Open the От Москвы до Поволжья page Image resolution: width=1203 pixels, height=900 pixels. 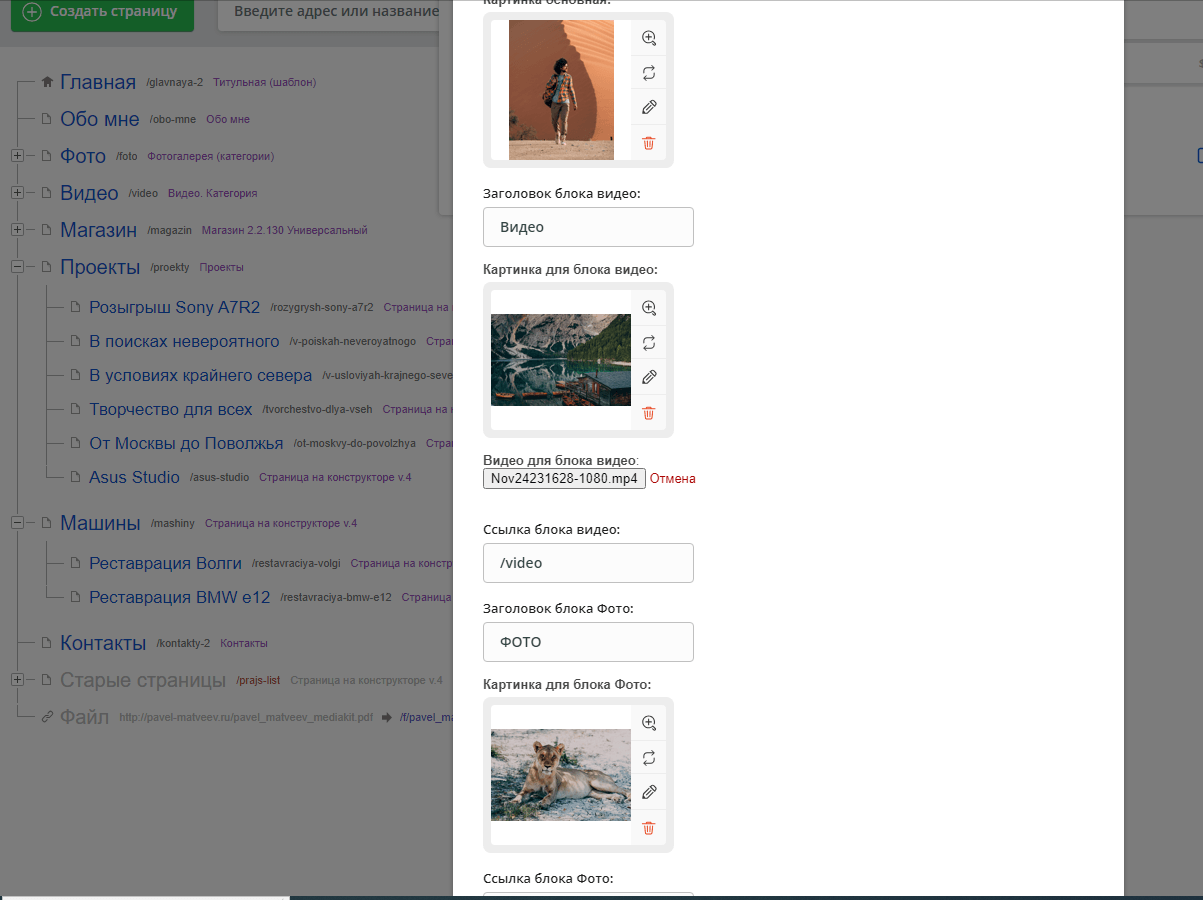187,443
